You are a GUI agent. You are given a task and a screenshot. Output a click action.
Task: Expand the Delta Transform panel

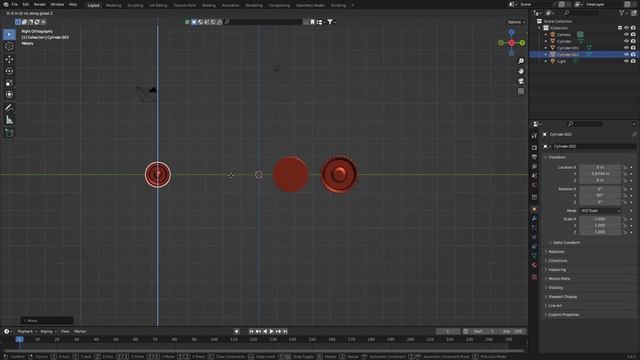pyautogui.click(x=566, y=242)
